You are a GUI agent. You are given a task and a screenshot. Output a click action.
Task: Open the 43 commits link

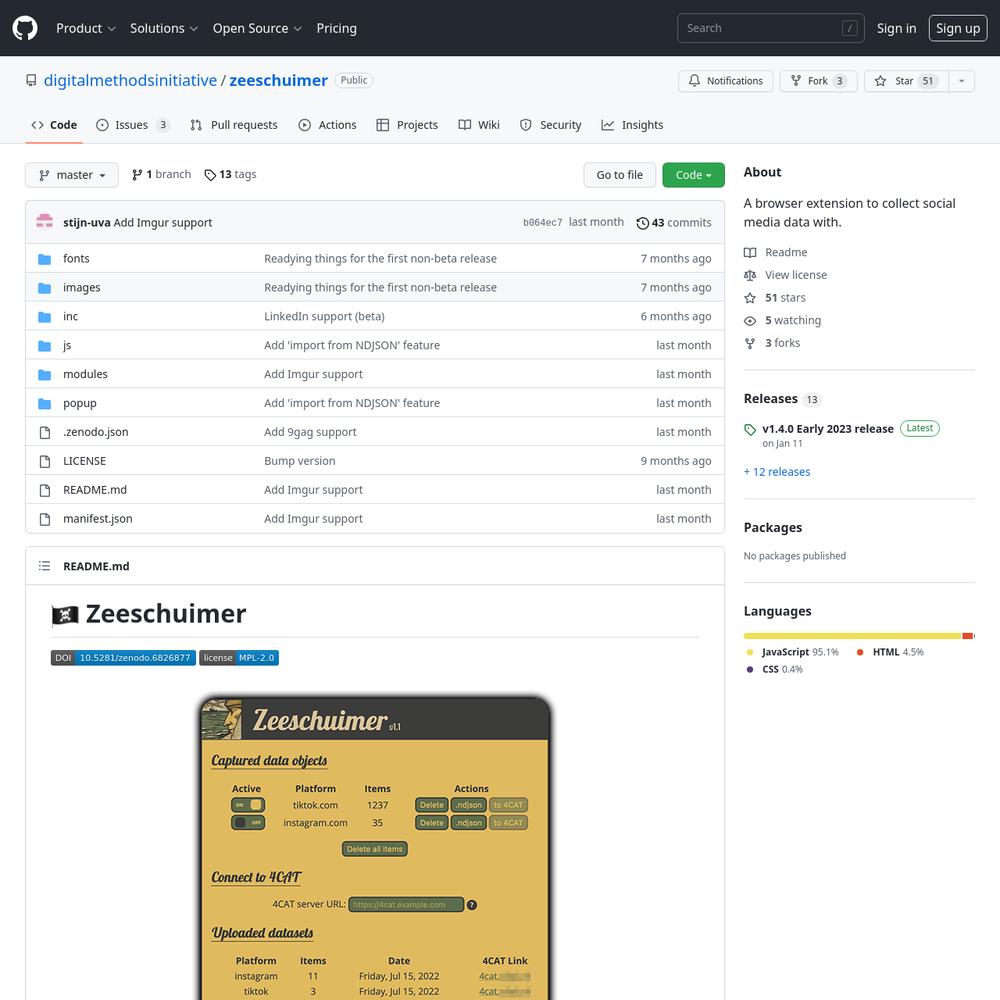tap(673, 223)
